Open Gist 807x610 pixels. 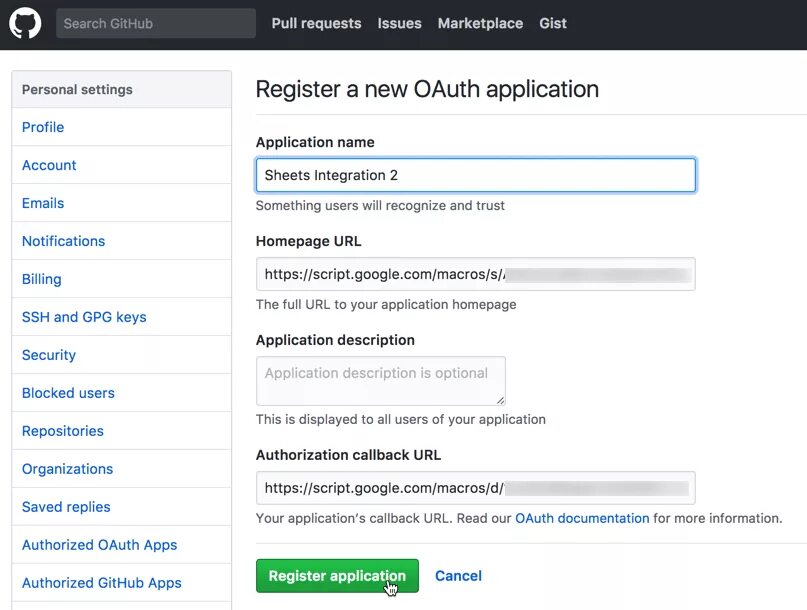tap(553, 23)
